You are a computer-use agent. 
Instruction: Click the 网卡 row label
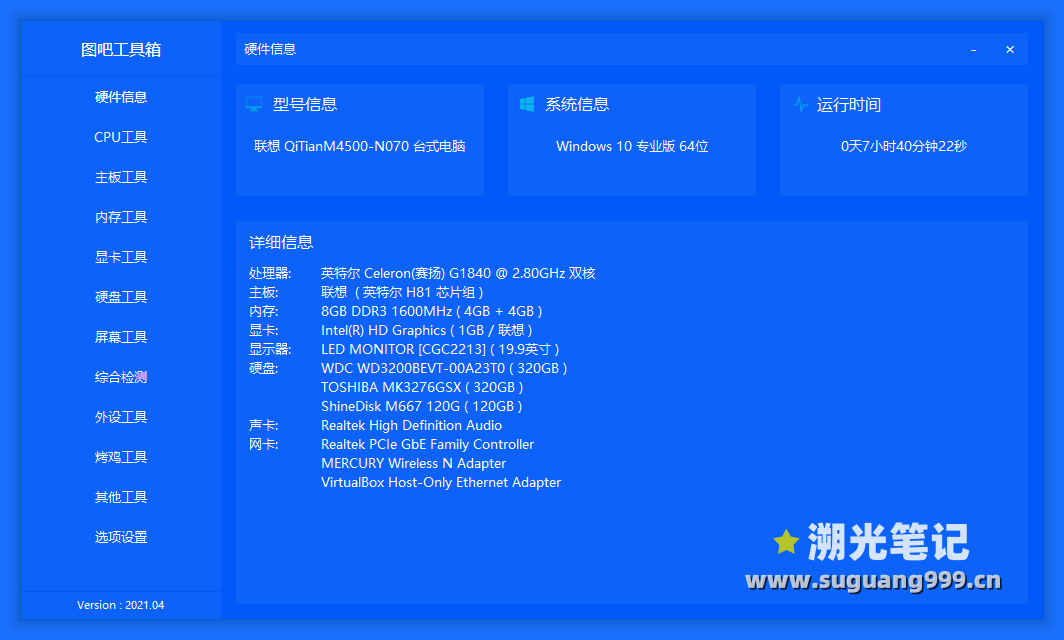263,445
